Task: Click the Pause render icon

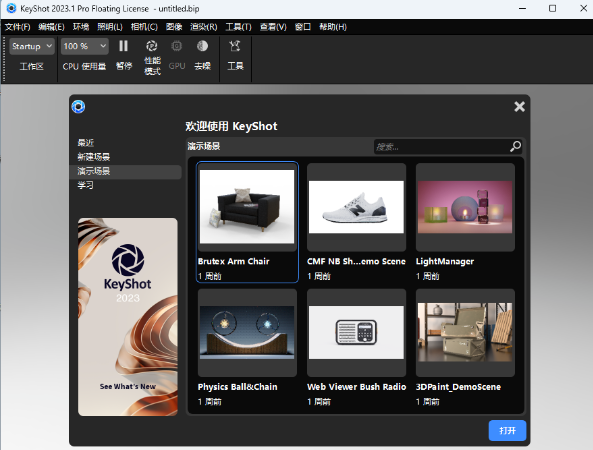Action: 124,46
